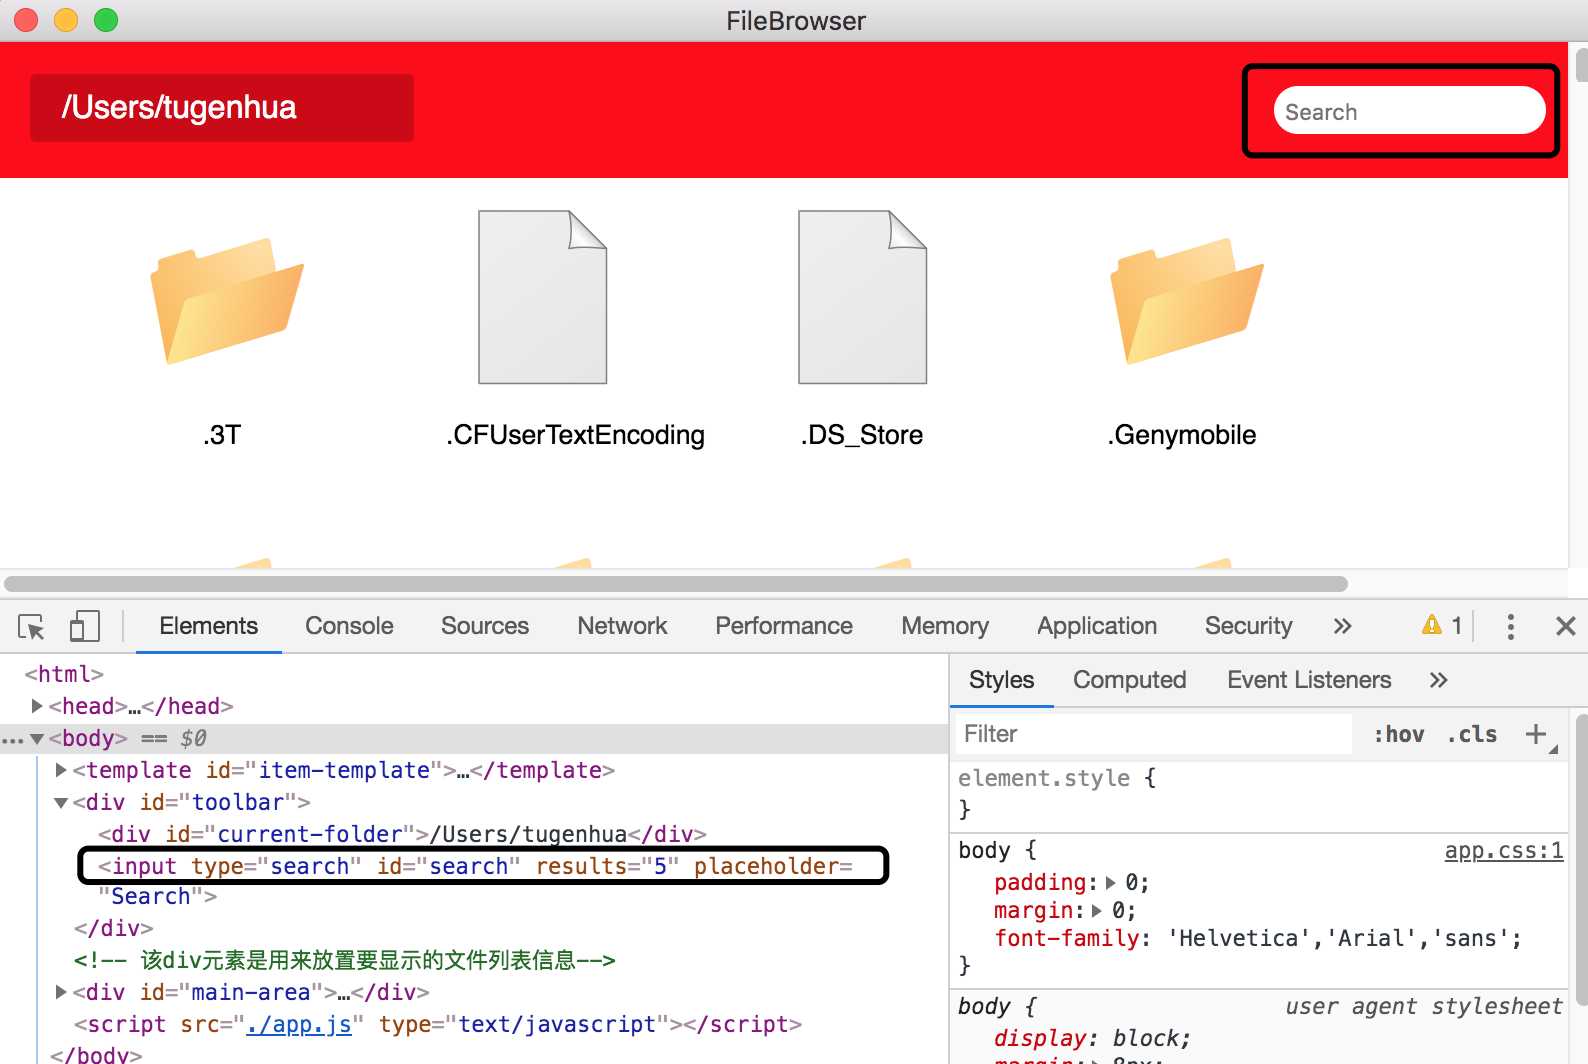The image size is (1588, 1064).
Task: Click the .CFUserTextEncoding file name label
Action: click(576, 436)
